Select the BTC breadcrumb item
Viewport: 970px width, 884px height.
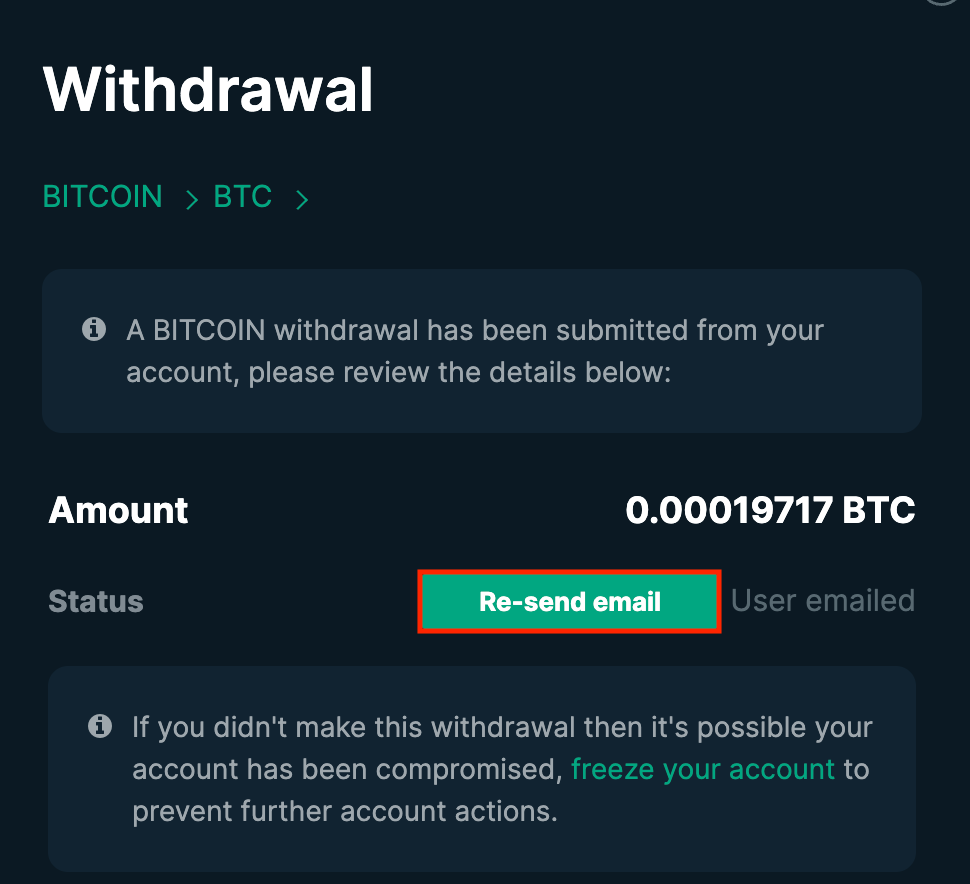click(x=242, y=197)
